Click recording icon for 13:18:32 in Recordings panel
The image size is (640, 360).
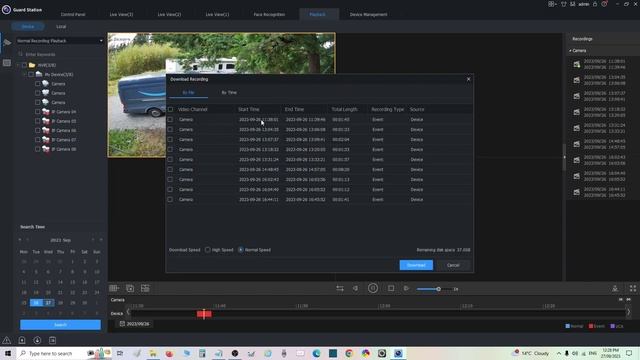point(576,112)
